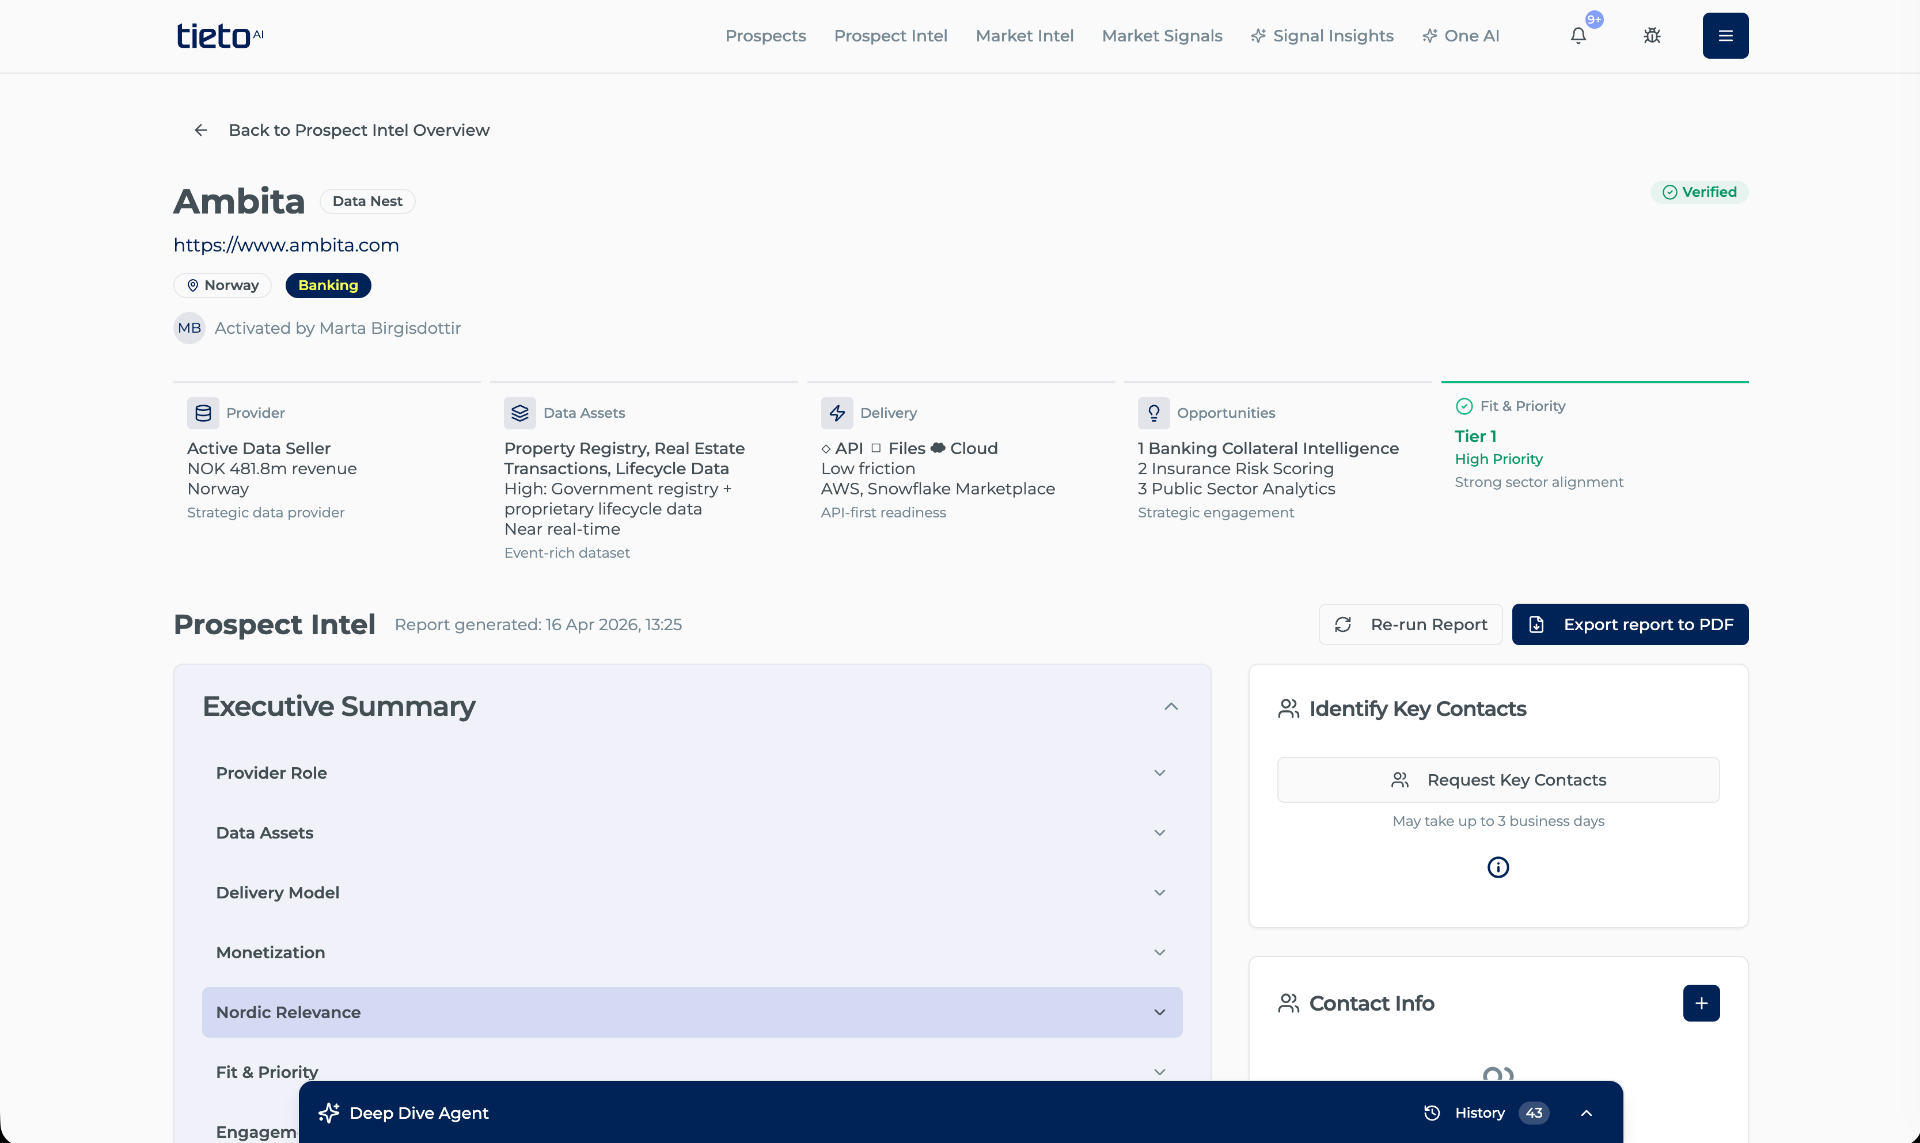Open the Prospects nav item

click(x=765, y=36)
